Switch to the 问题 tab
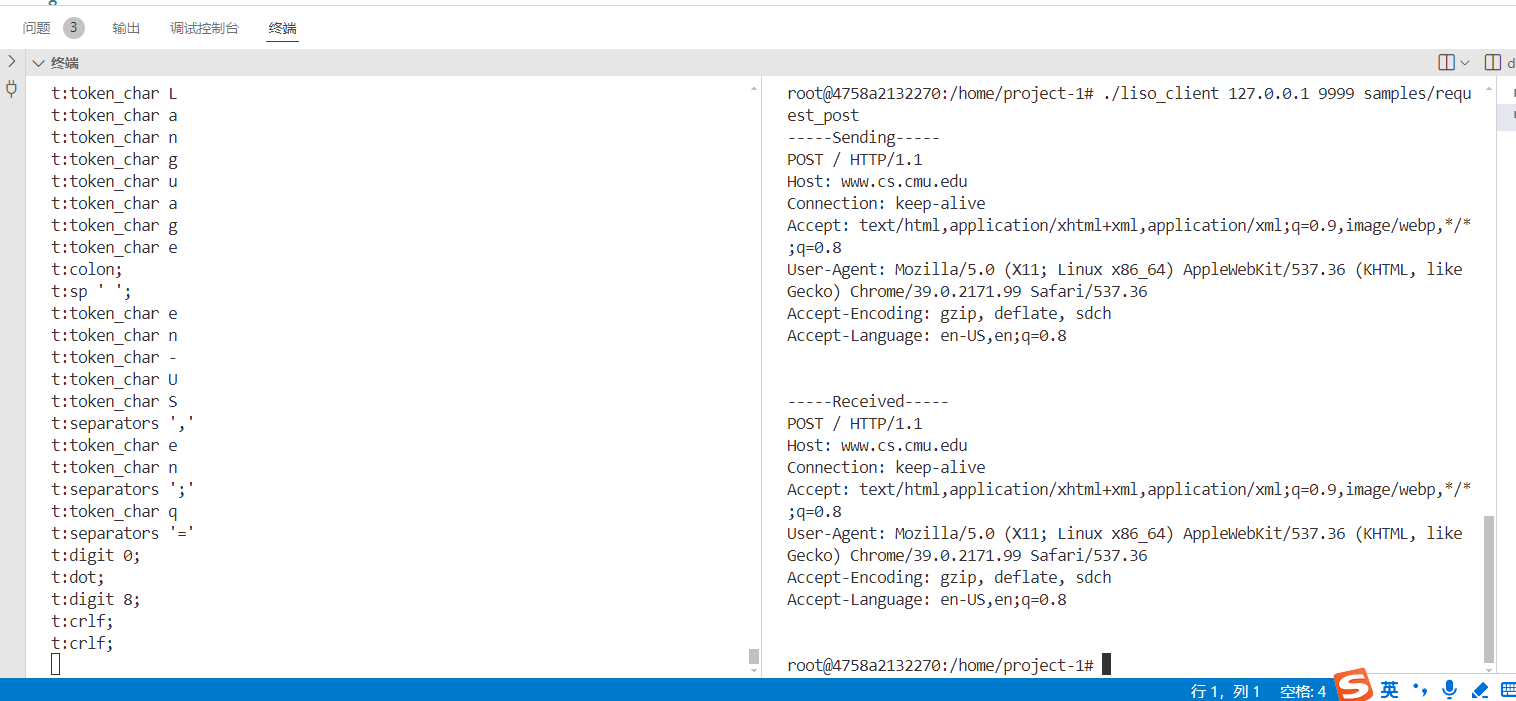1516x701 pixels. click(37, 28)
